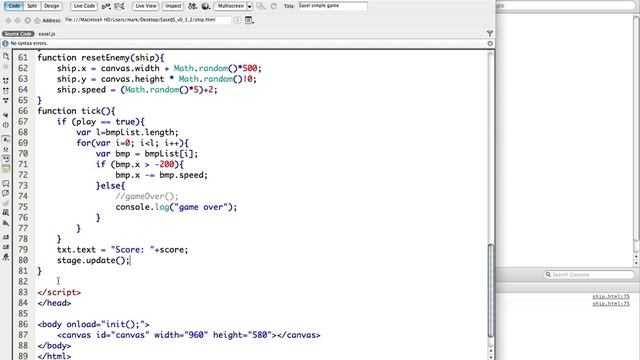Image resolution: width=640 pixels, height=360 pixels.
Task: Click code line "function tick(){"
Action: pos(76,111)
